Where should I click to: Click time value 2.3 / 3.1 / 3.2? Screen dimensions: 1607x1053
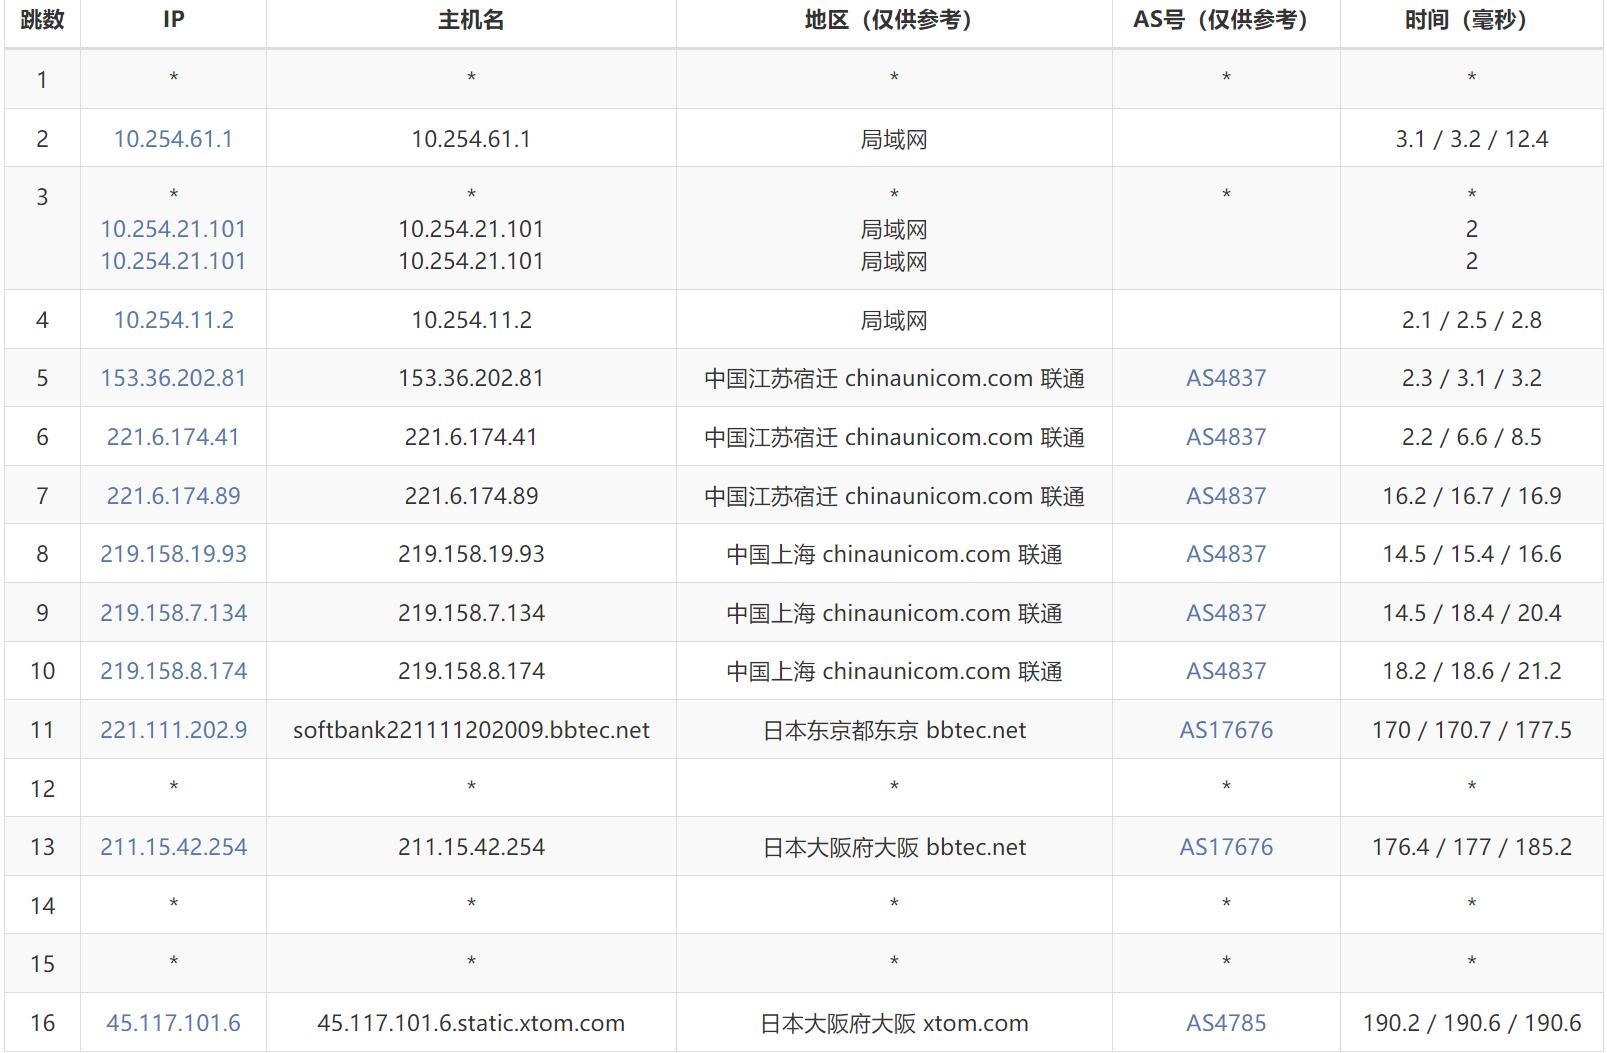(x=1471, y=378)
